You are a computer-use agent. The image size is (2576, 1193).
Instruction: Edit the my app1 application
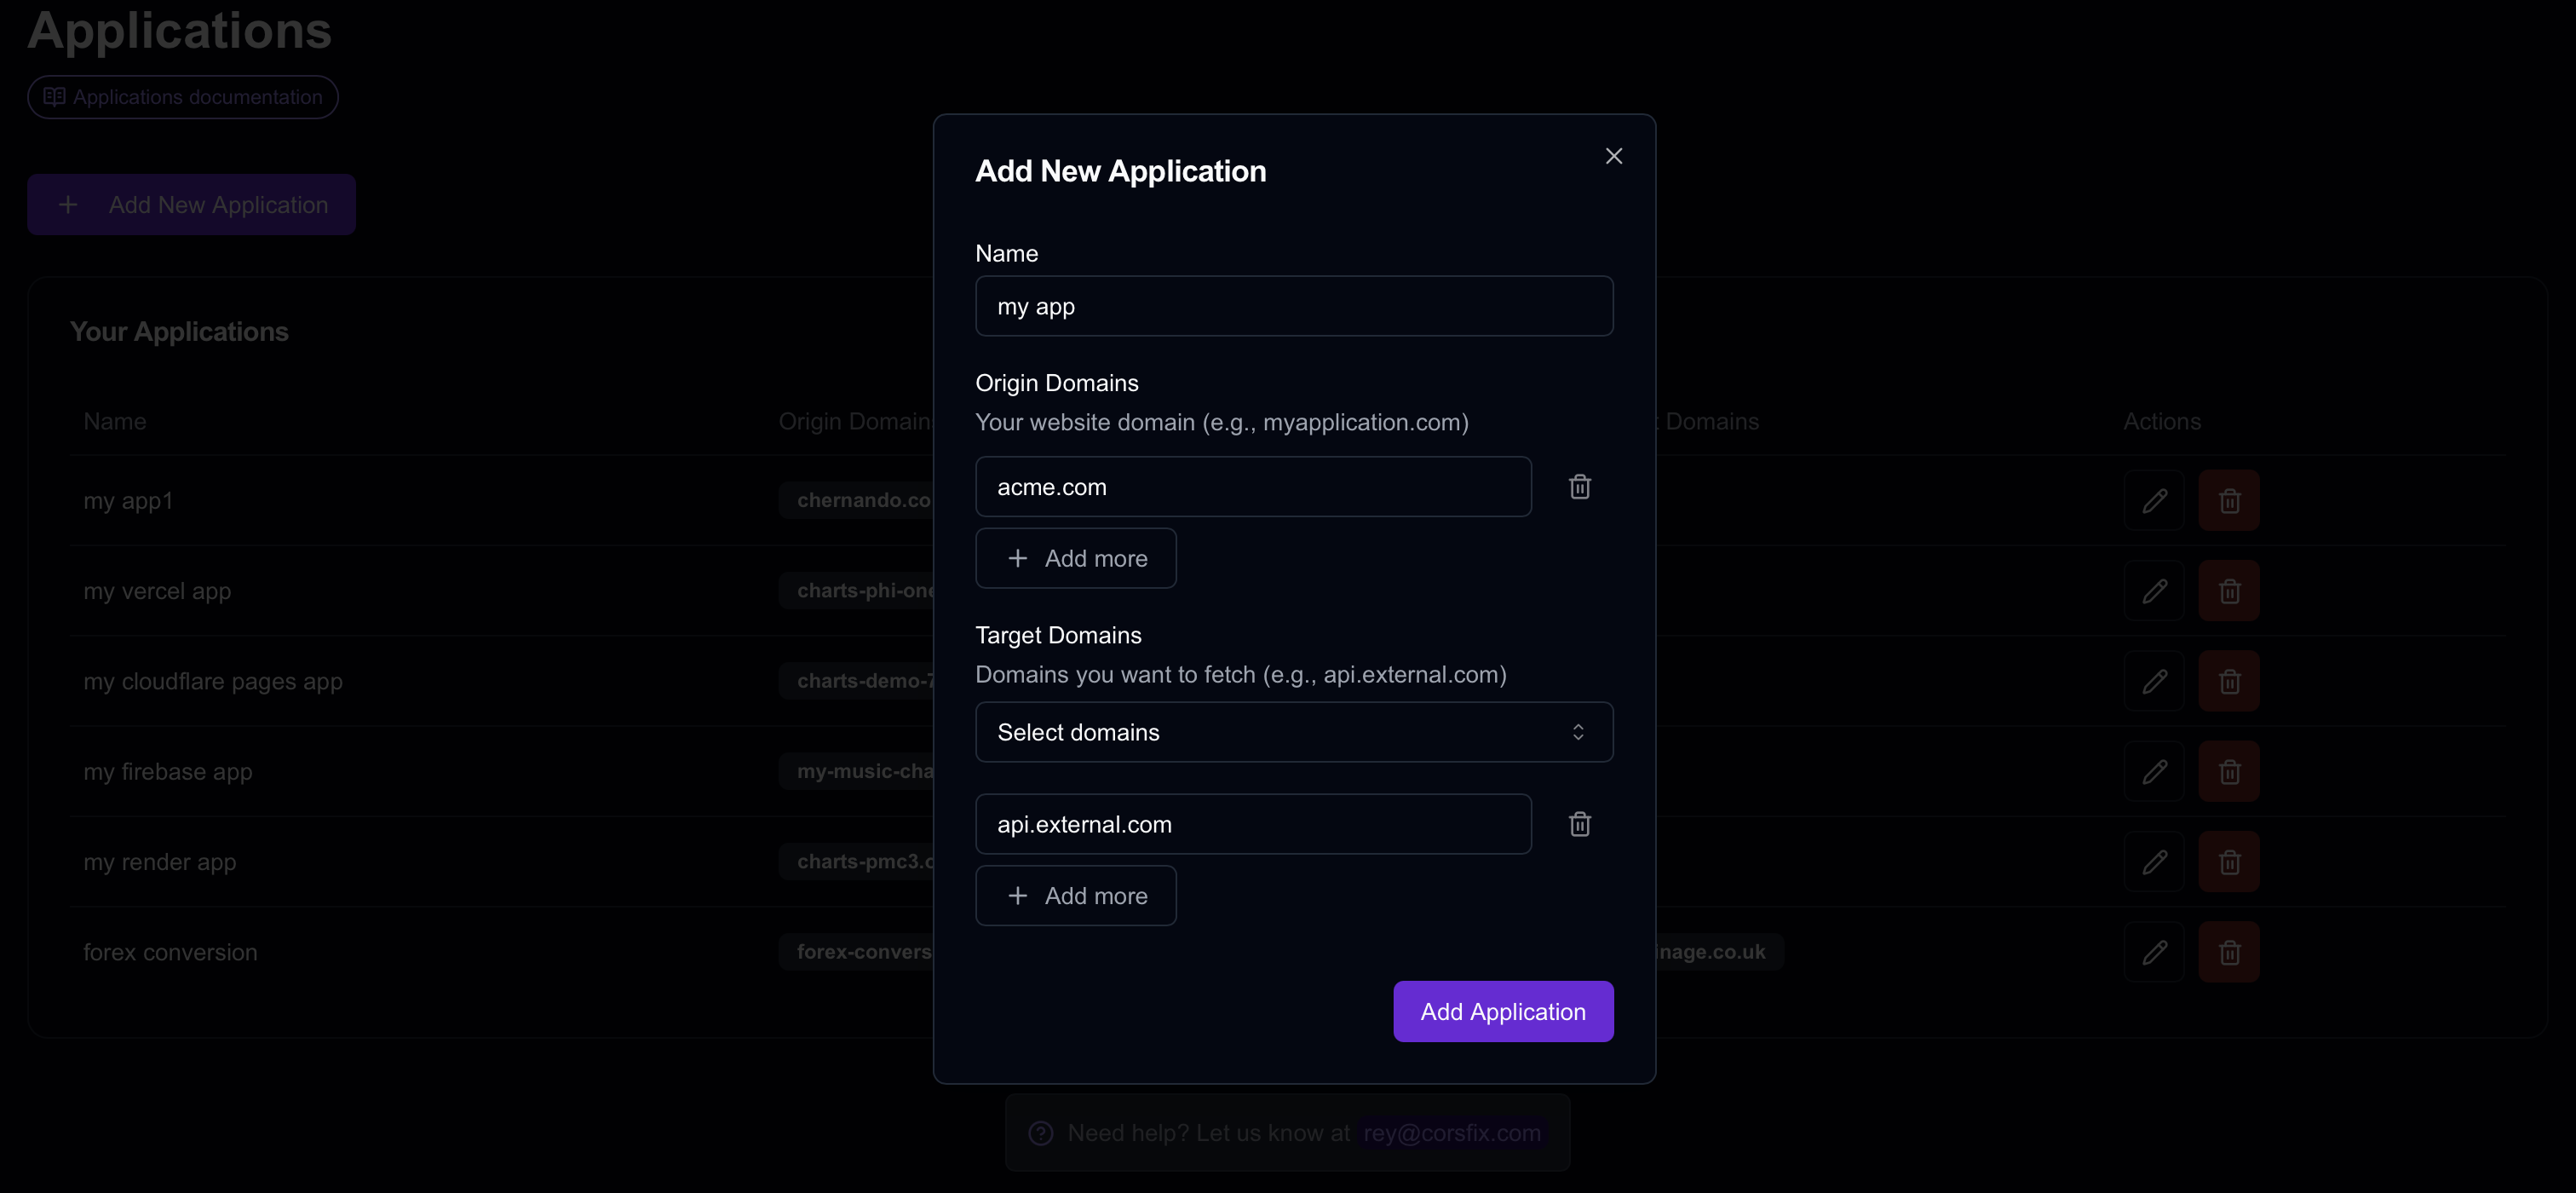click(2154, 500)
